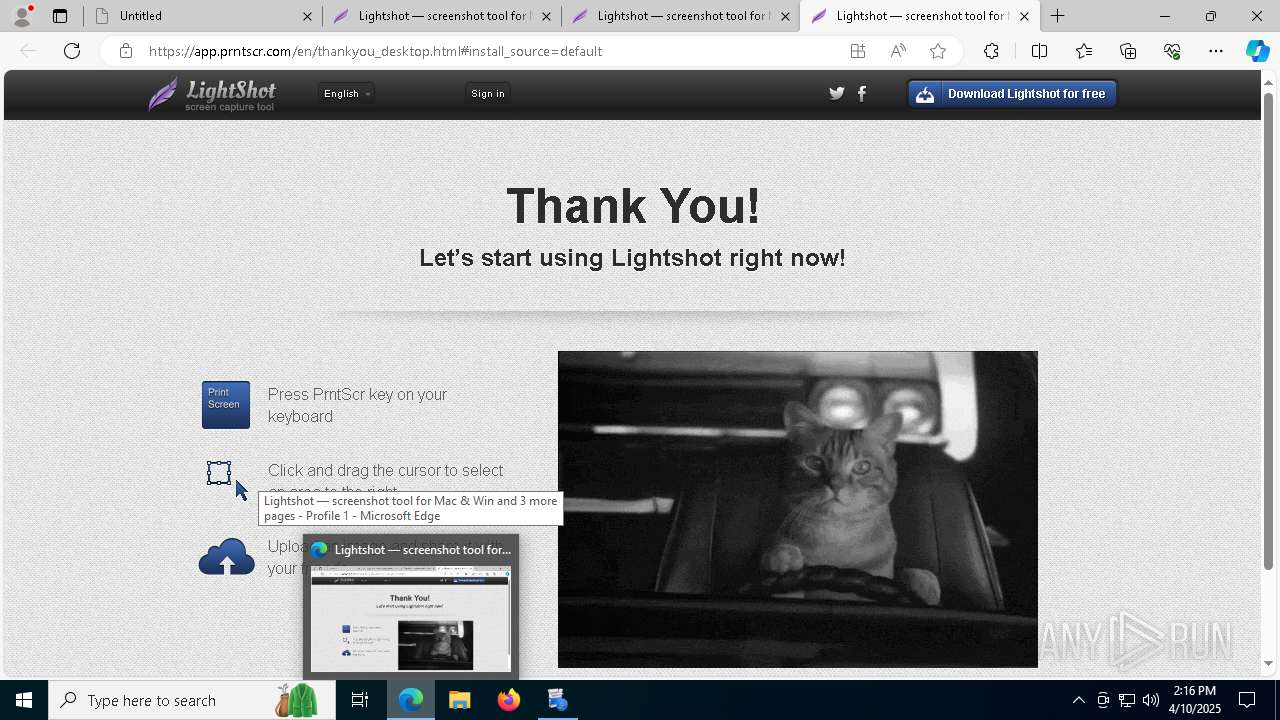This screenshot has width=1280, height=720.
Task: View site information lock icon
Action: click(126, 51)
